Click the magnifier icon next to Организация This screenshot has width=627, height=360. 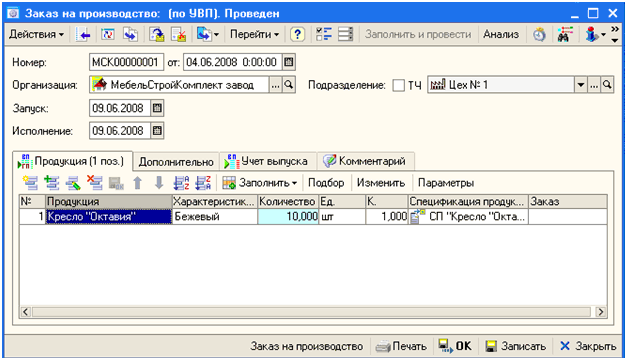(289, 85)
